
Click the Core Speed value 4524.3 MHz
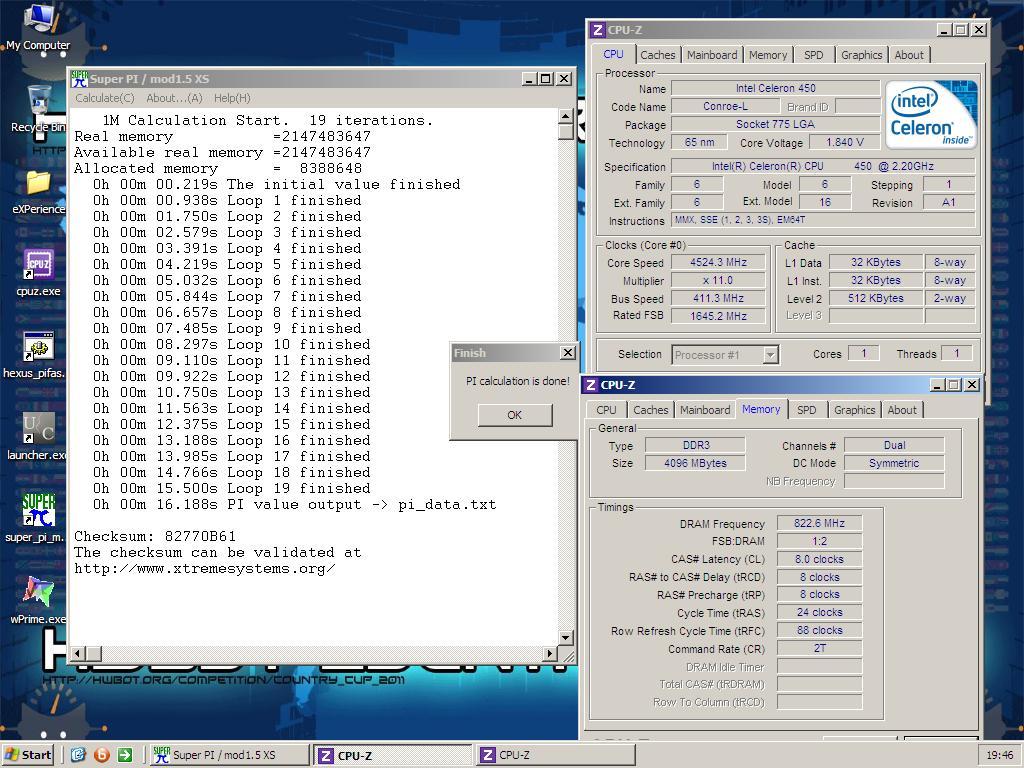coord(718,263)
